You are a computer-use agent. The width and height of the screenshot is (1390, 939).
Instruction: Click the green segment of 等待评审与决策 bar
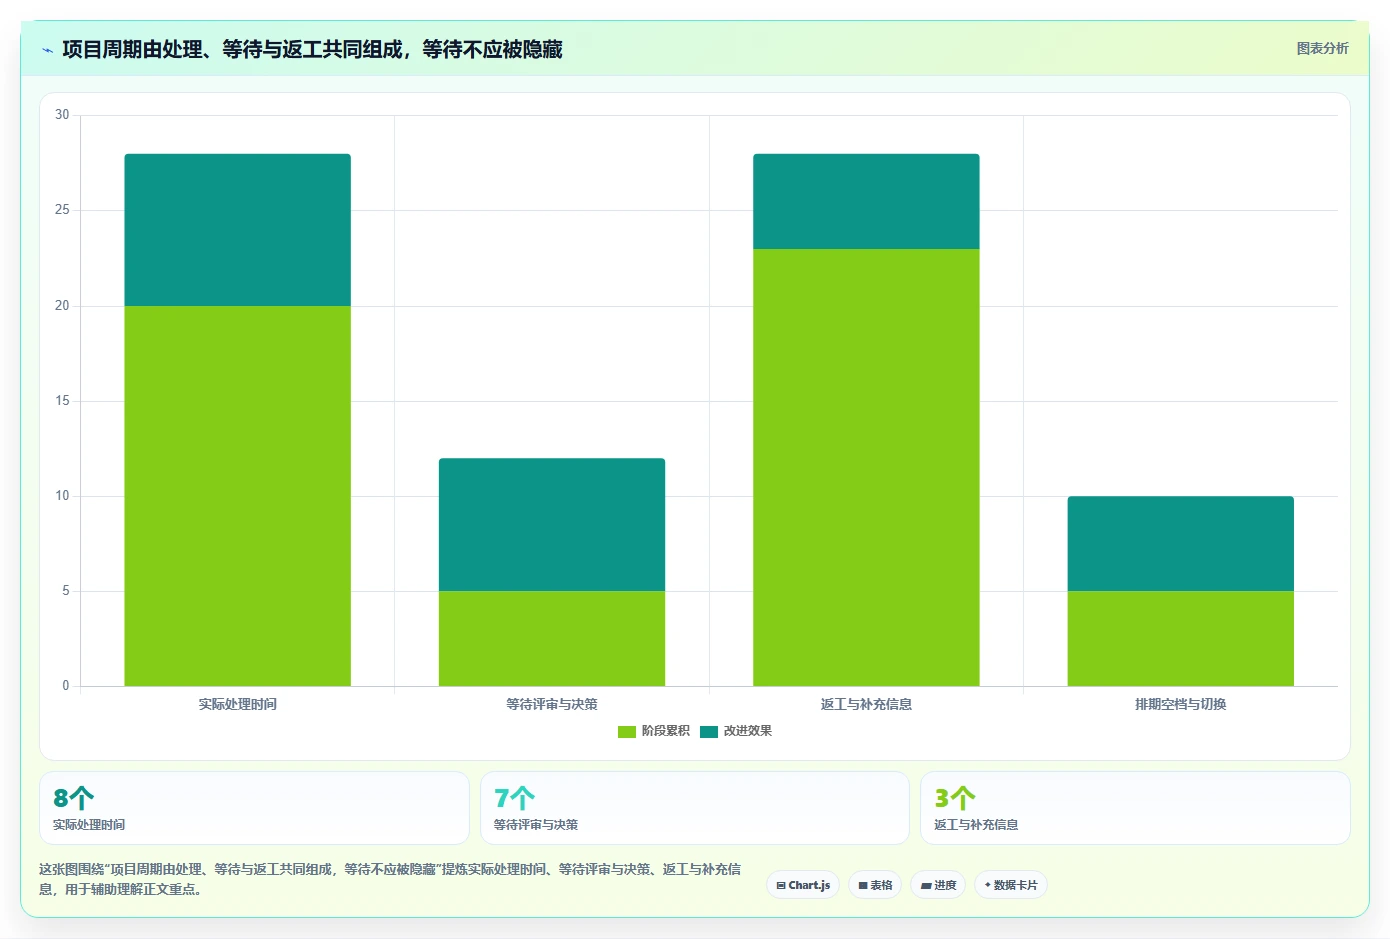coord(552,638)
